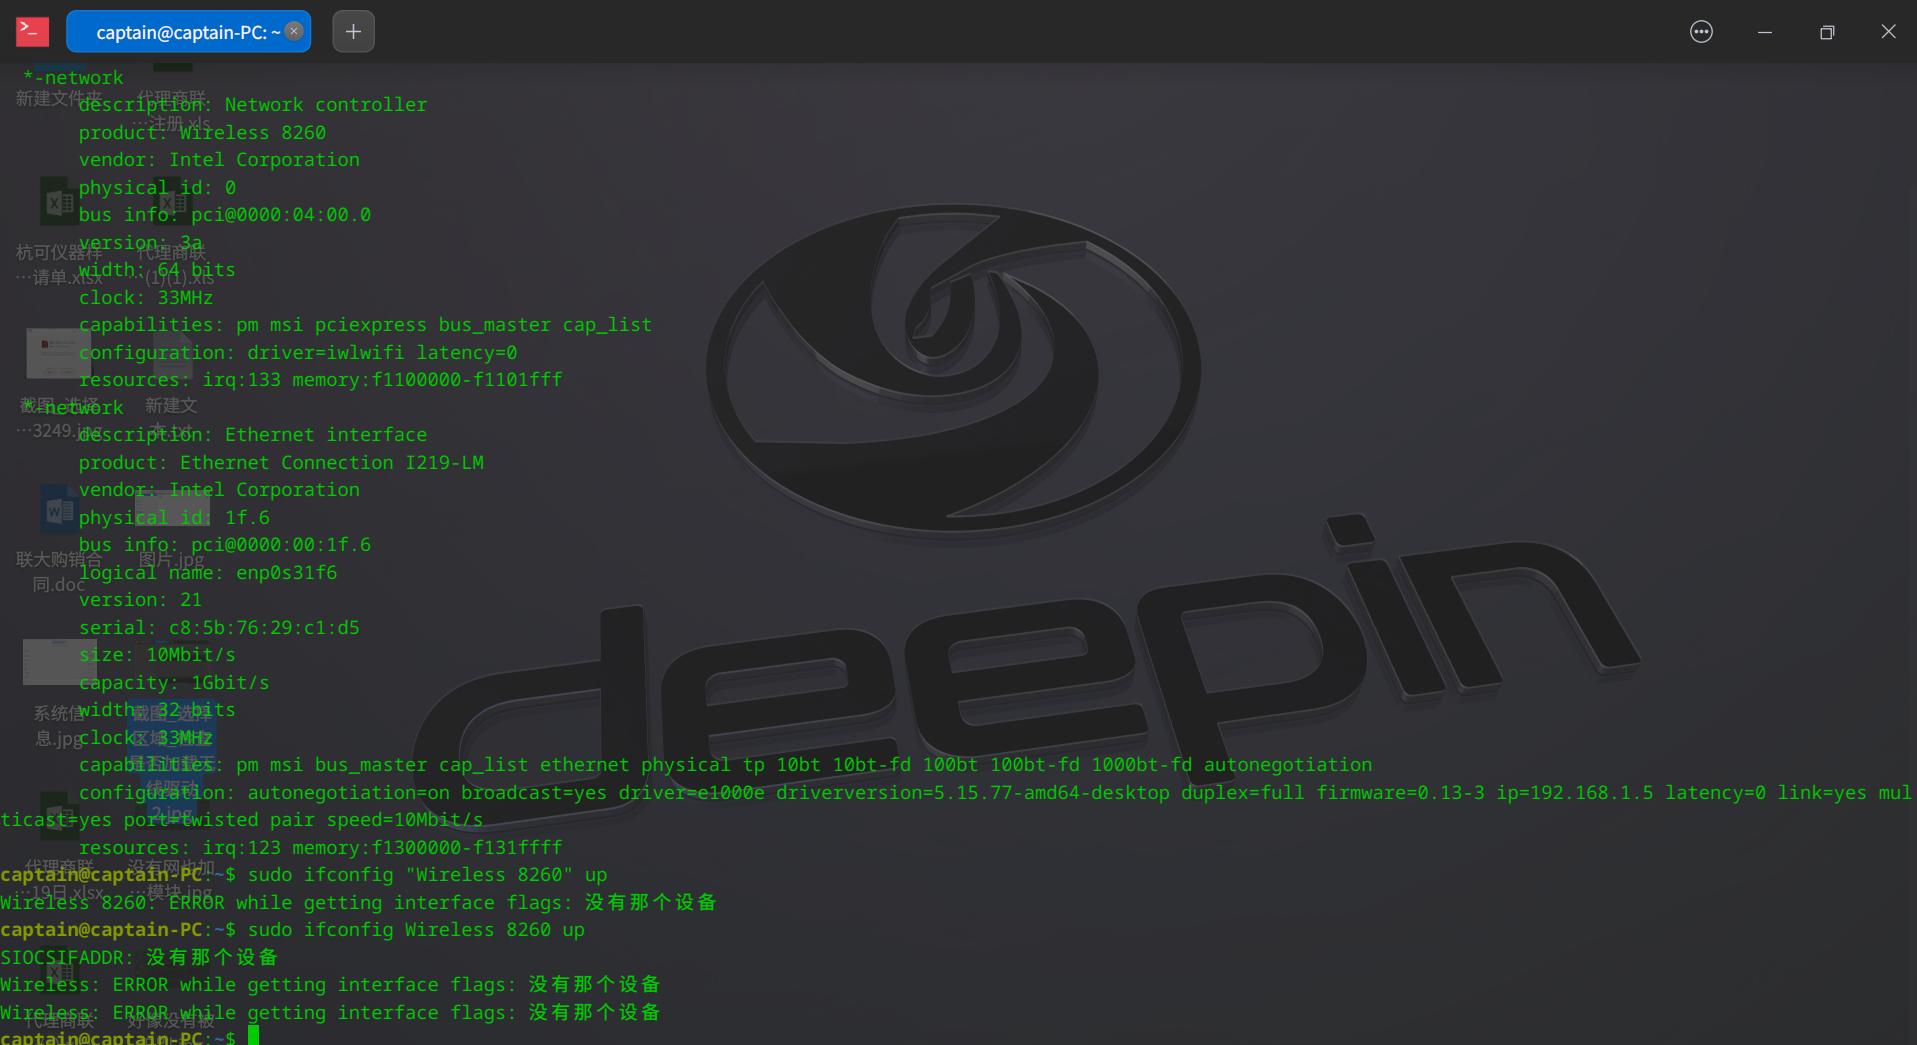Click 'bus info: pci@0000:04:00.0' line
This screenshot has height=1045, width=1917.
tap(225, 215)
